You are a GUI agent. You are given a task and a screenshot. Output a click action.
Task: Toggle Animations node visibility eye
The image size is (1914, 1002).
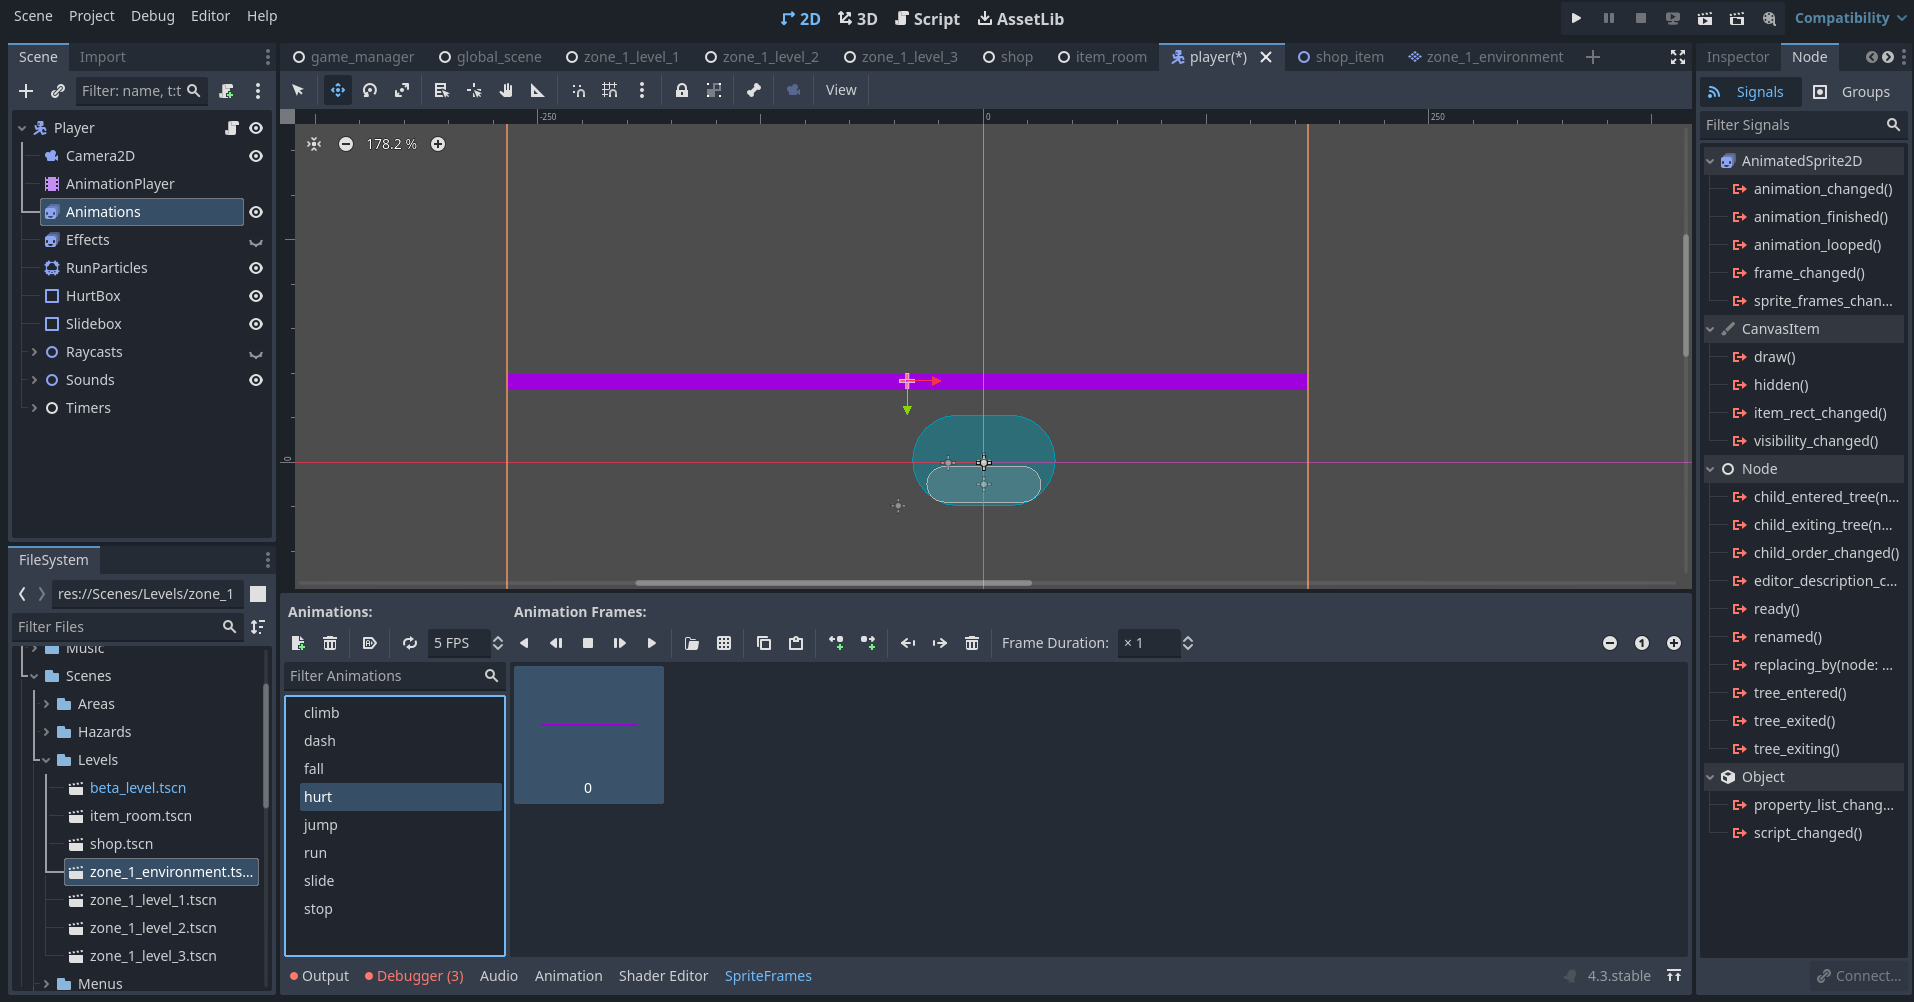(256, 212)
